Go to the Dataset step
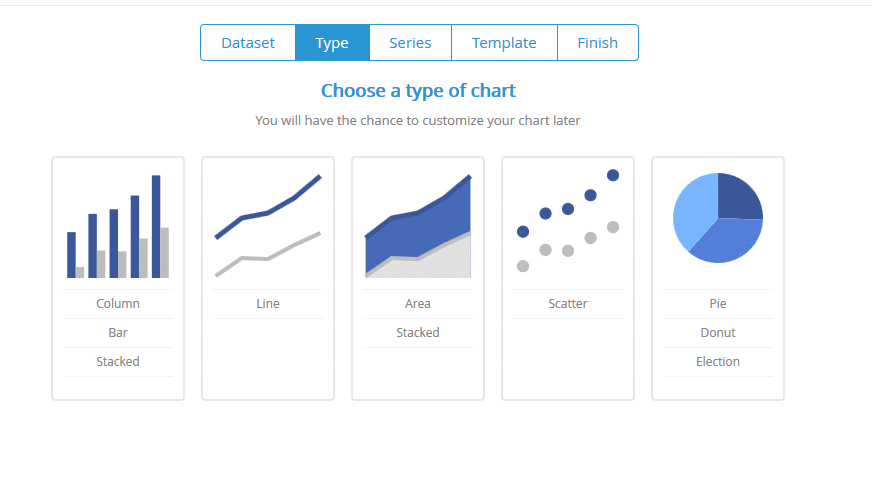The image size is (872, 477). coord(248,43)
